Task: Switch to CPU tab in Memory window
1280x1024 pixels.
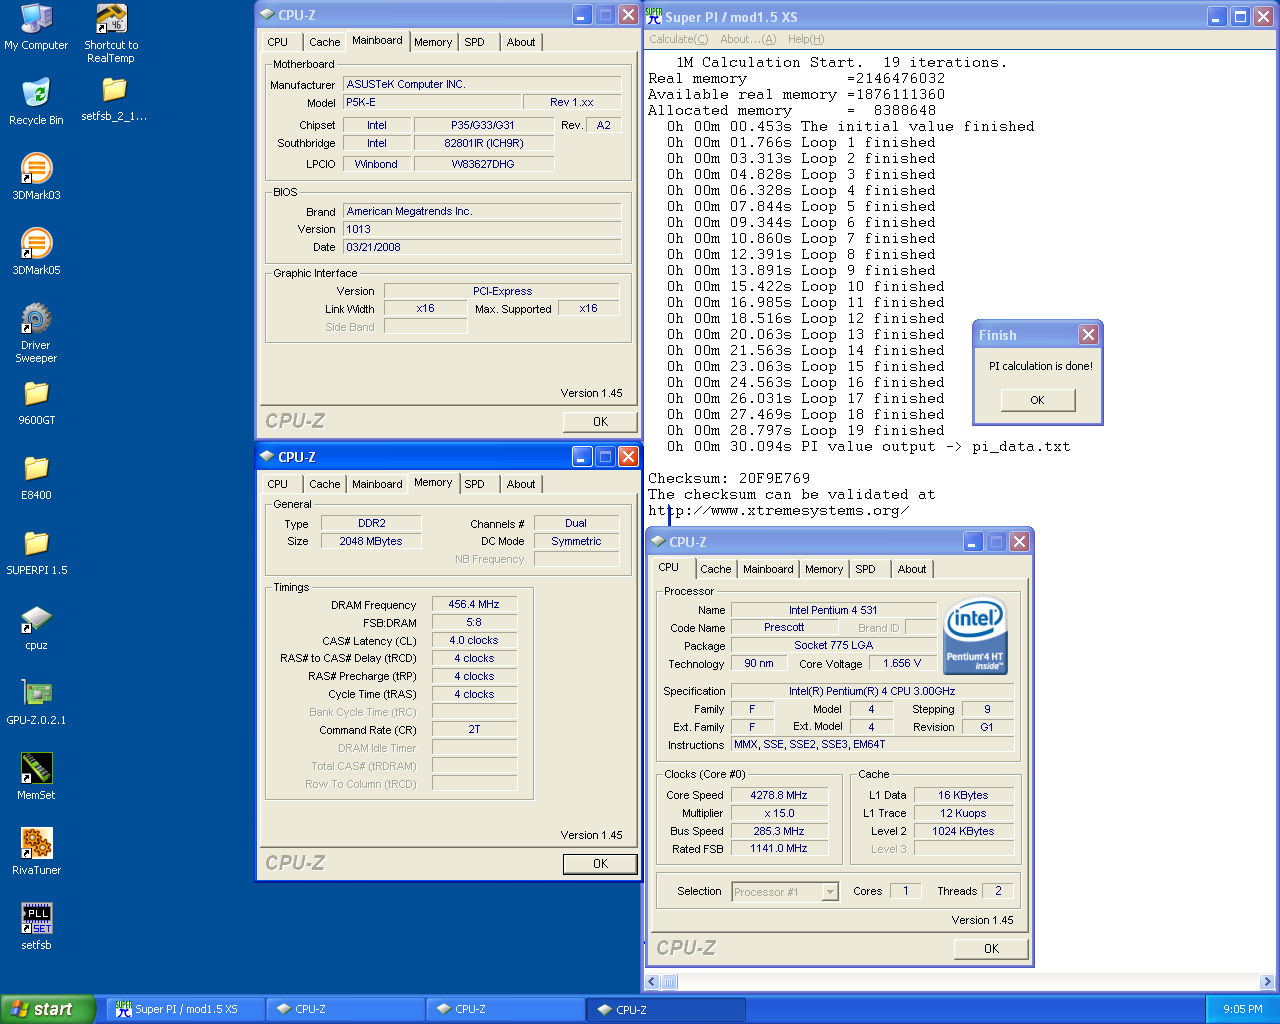Action: pos(278,484)
